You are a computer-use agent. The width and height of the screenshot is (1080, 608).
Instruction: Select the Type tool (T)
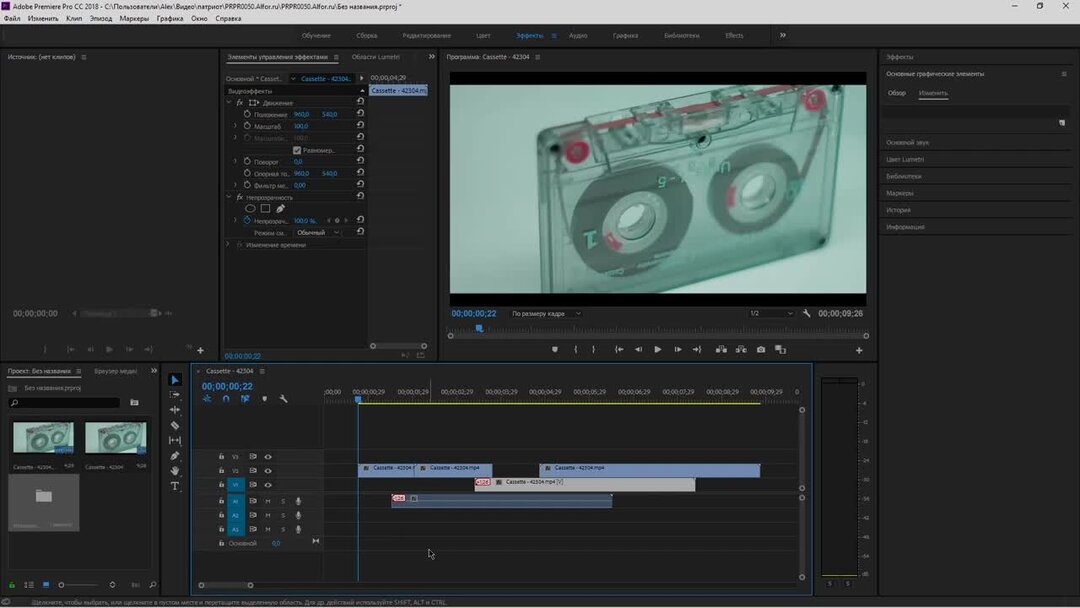click(175, 486)
